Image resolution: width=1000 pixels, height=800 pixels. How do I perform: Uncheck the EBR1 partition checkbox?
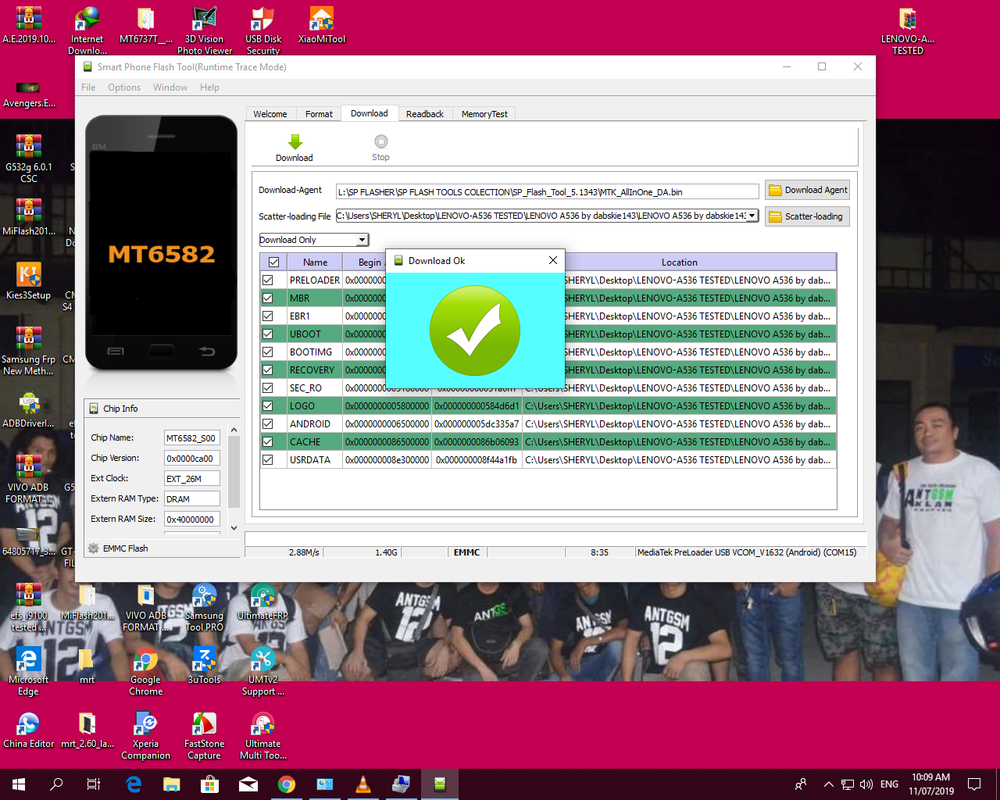tap(268, 316)
